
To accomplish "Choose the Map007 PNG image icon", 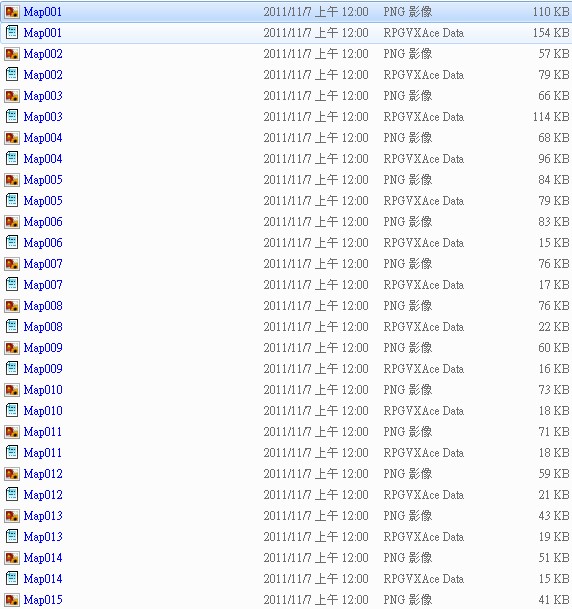I will click(12, 263).
